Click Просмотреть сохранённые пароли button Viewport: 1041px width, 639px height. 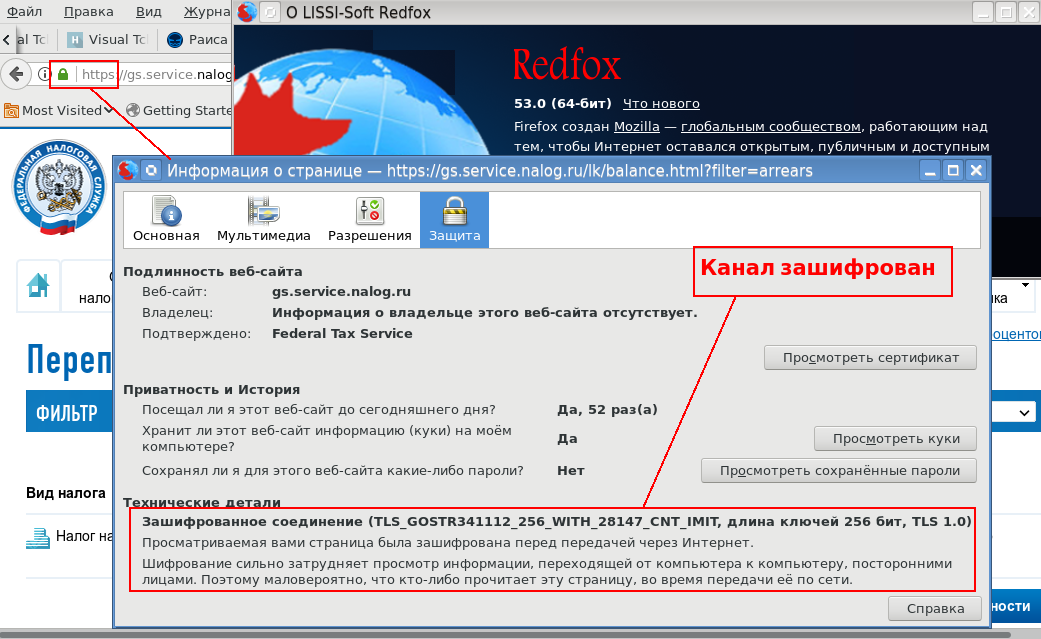(x=839, y=470)
